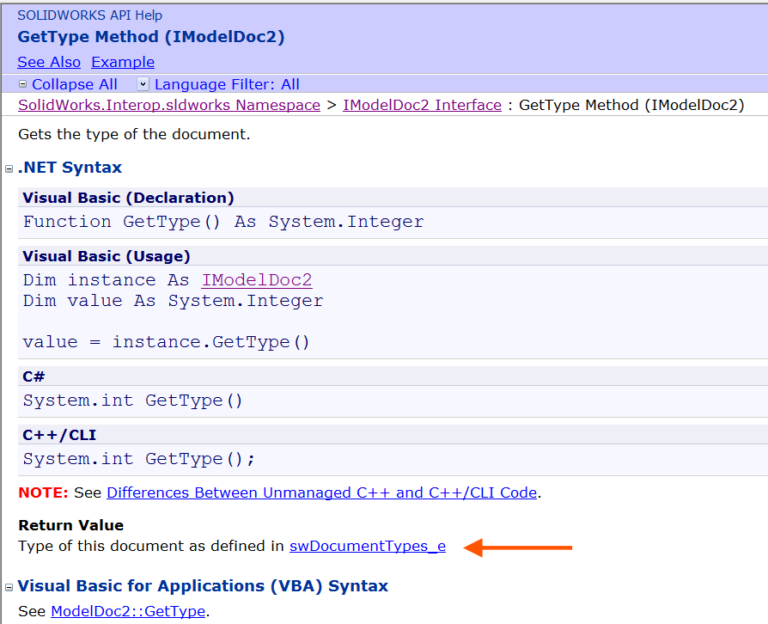Image resolution: width=768 pixels, height=624 pixels.
Task: Open SolidWorks.Interop.sldworks Namespace link
Action: click(x=169, y=105)
